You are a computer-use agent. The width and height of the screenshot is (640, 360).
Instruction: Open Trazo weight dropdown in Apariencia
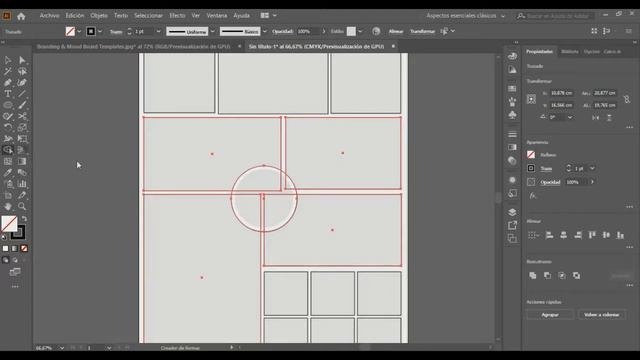point(592,168)
